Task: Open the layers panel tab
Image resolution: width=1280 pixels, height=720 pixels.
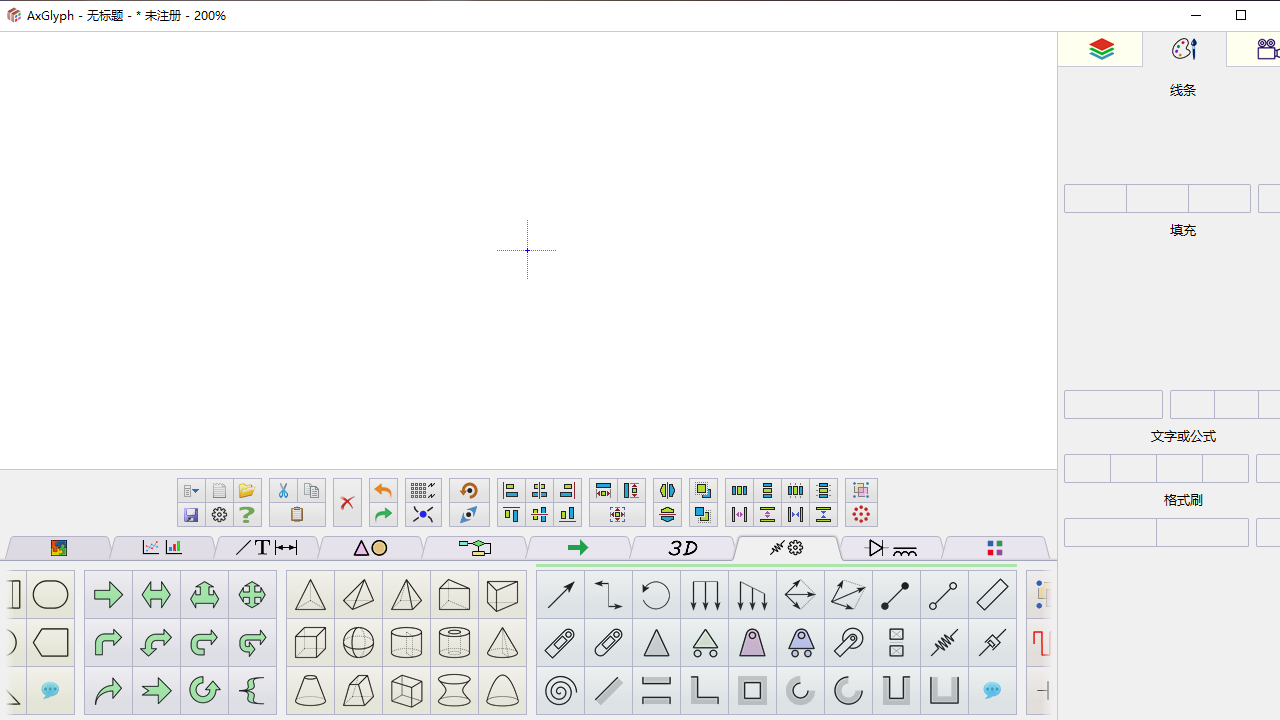Action: 1101,49
